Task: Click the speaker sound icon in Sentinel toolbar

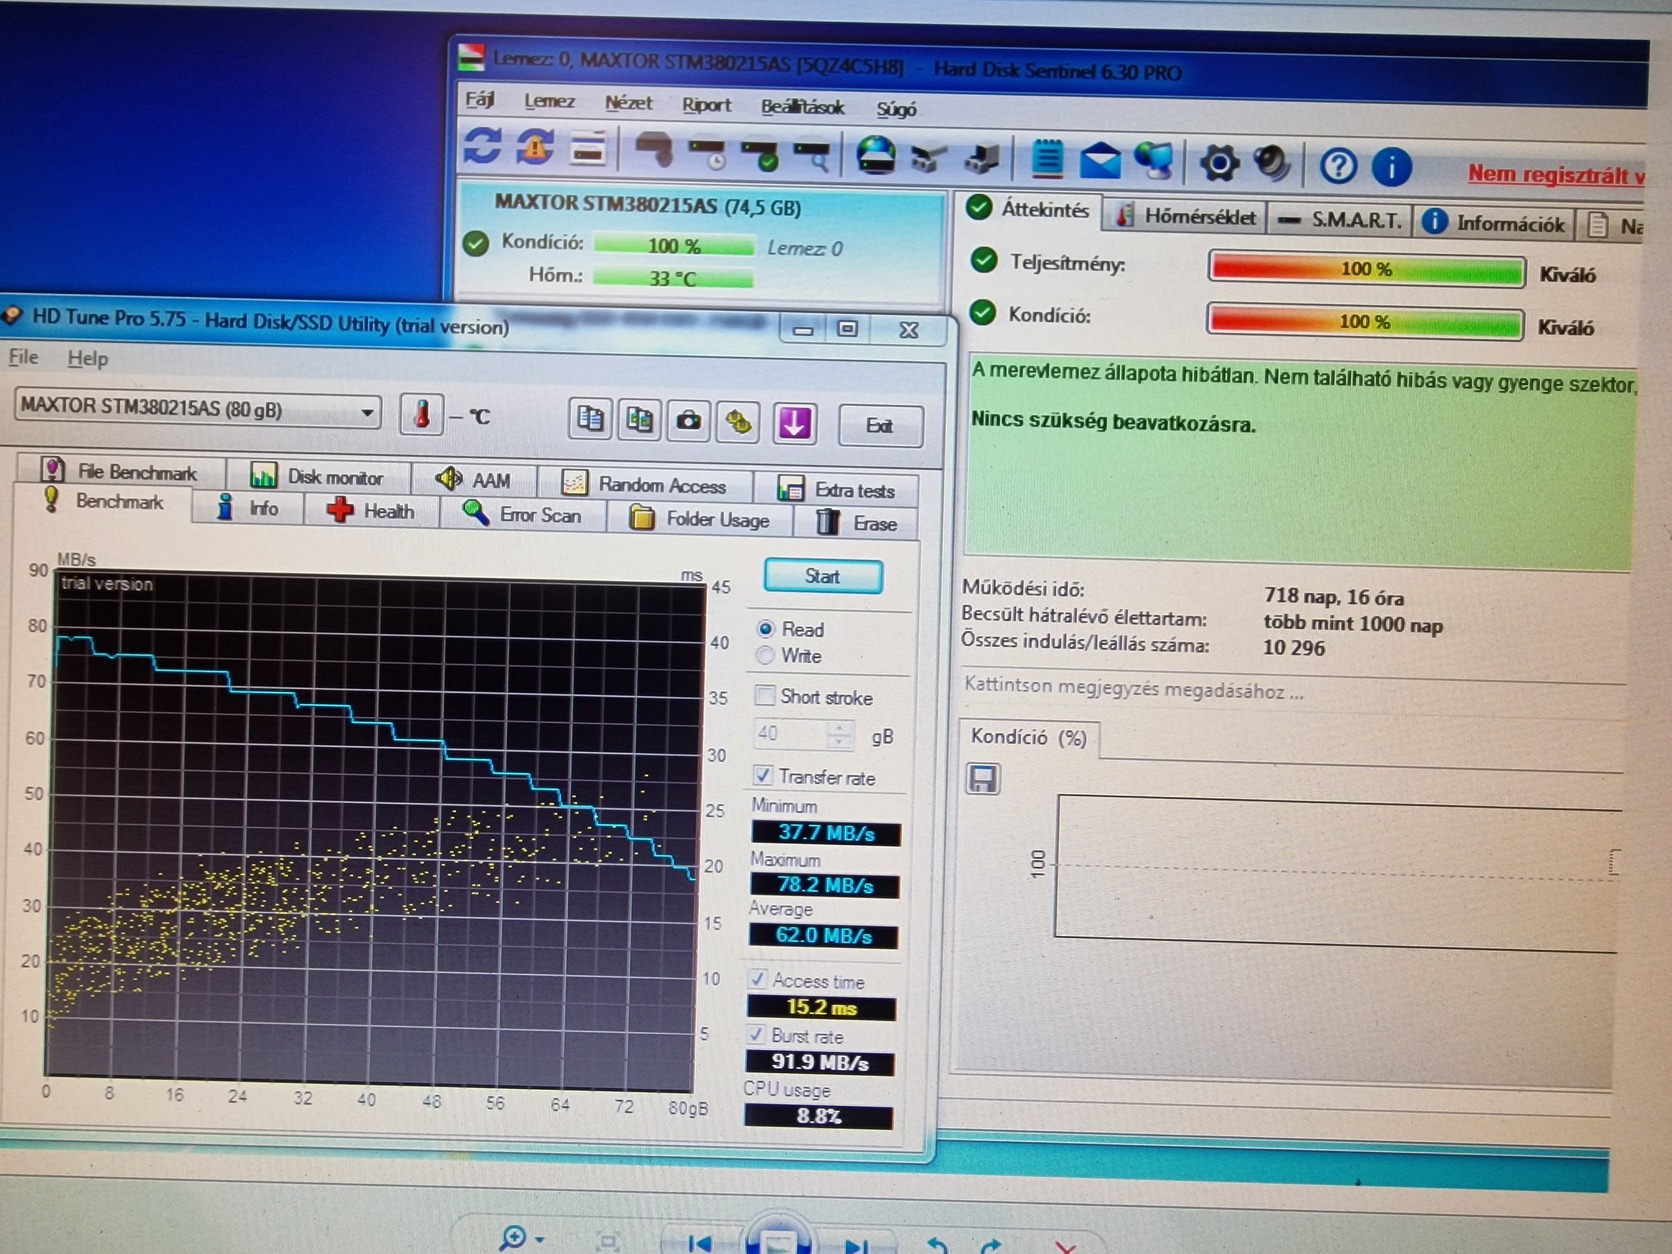Action: click(x=1271, y=163)
